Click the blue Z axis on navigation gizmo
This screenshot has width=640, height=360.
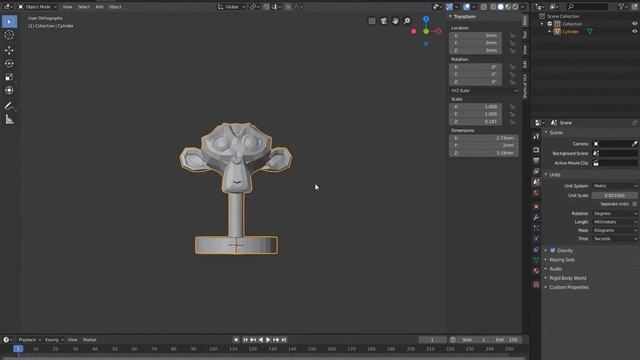(426, 19)
